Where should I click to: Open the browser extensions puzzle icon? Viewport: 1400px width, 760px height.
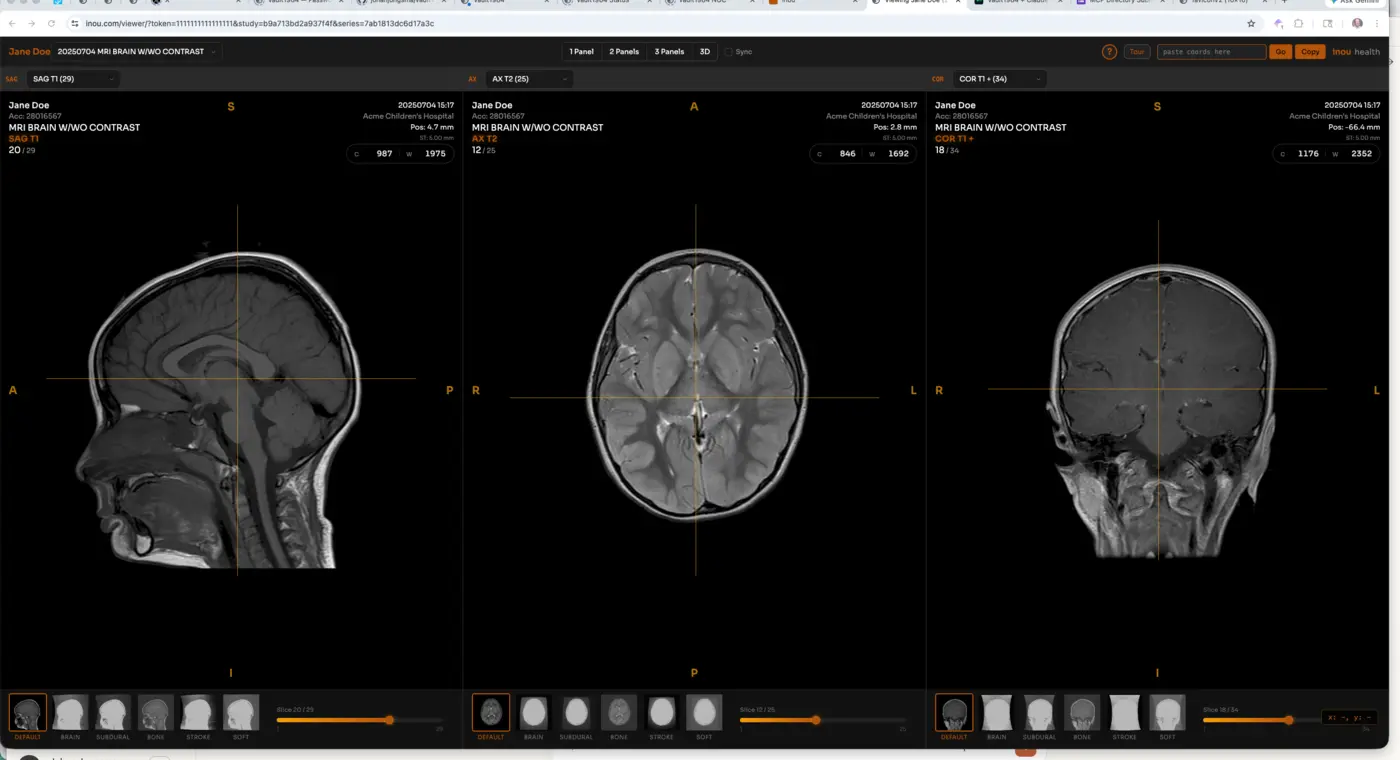tap(1298, 23)
